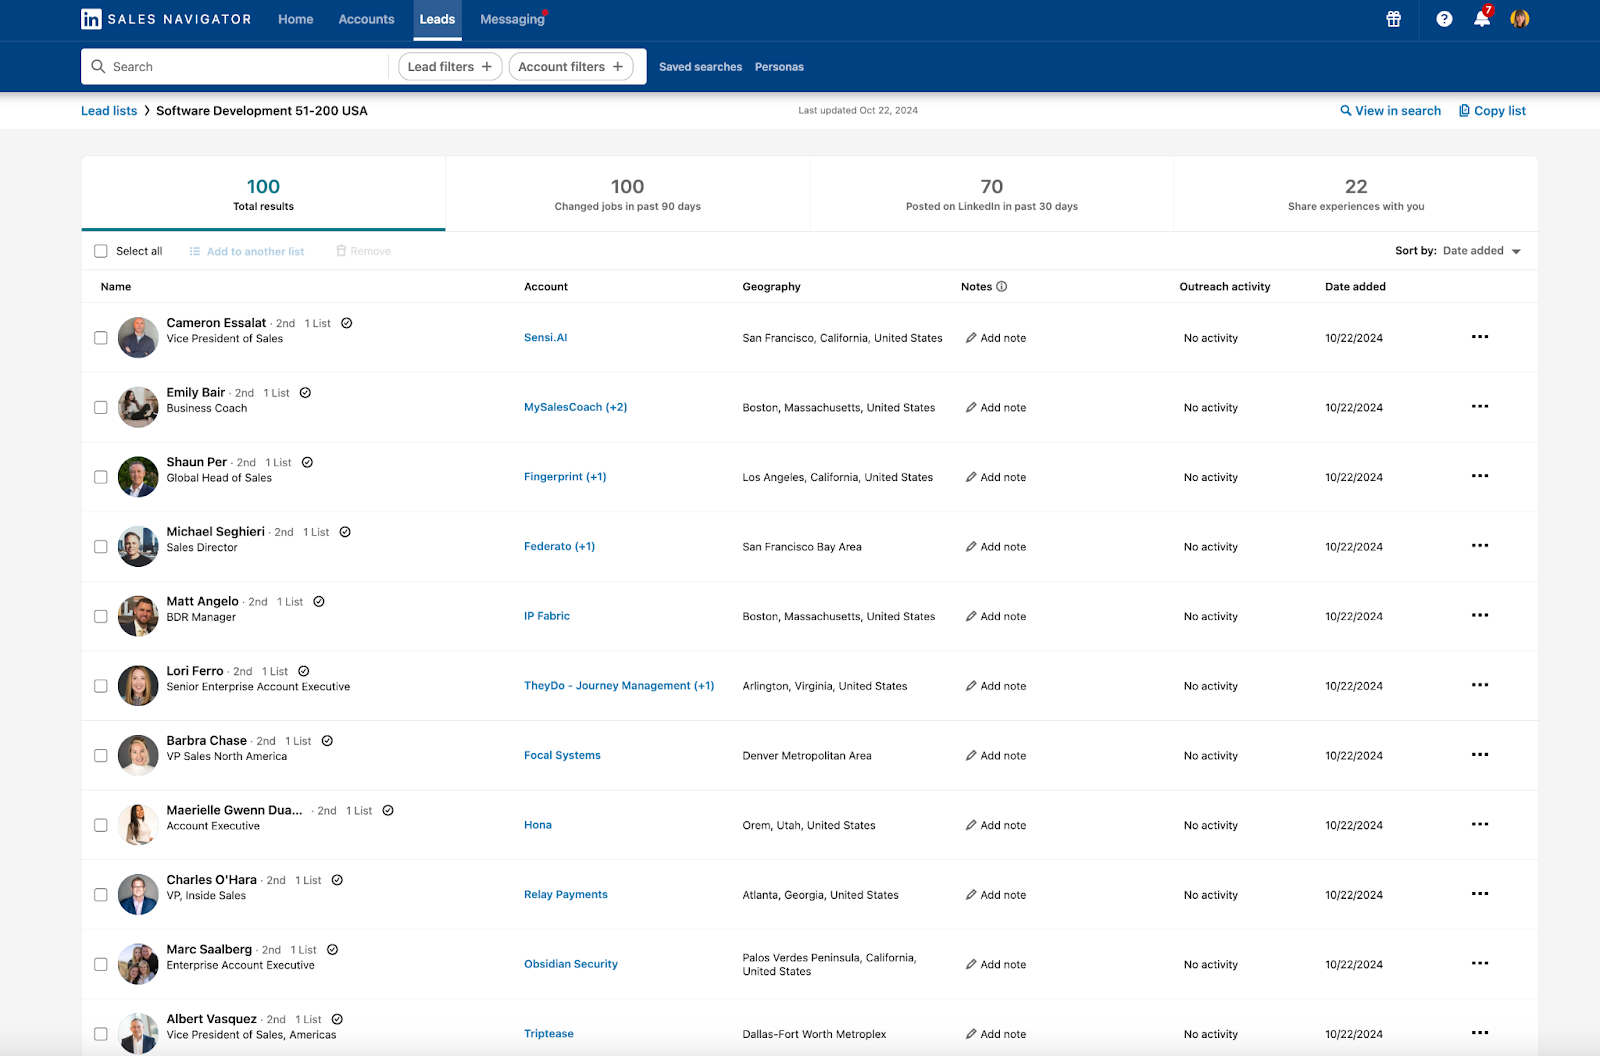1600x1056 pixels.
Task: Expand TheyDo - Journey Management (+1) accounts
Action: pos(619,686)
